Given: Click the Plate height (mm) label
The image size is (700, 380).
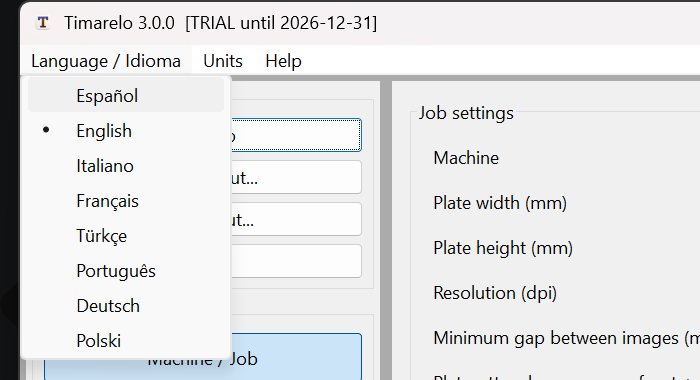Looking at the screenshot, I should coord(503,248).
